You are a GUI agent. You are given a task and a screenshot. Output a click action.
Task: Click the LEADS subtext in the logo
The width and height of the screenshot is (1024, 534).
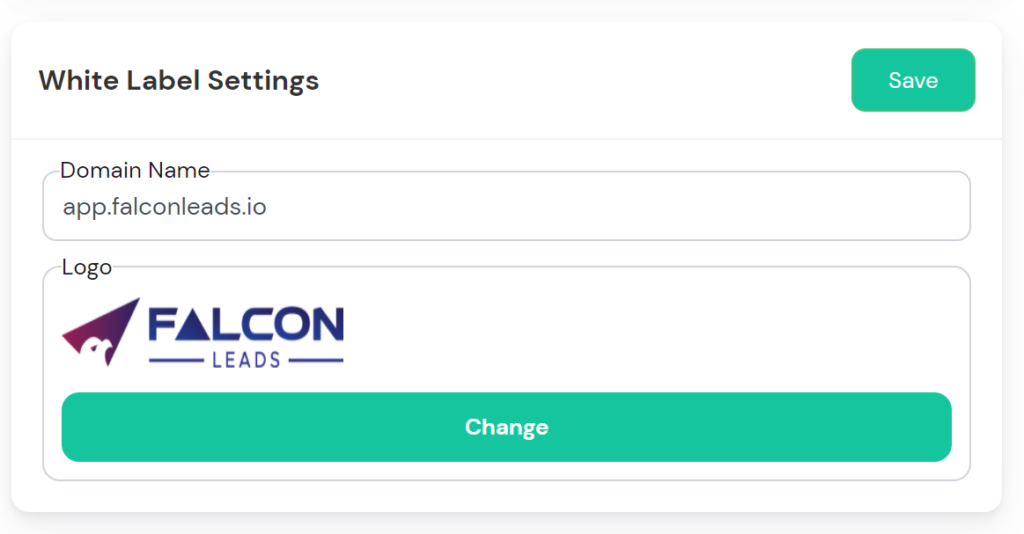246,360
